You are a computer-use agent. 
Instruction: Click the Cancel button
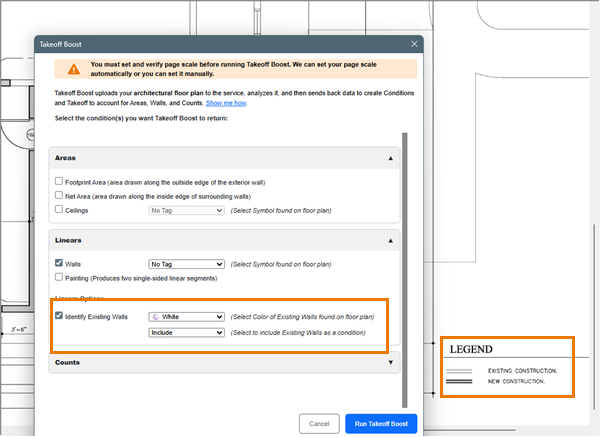[319, 424]
